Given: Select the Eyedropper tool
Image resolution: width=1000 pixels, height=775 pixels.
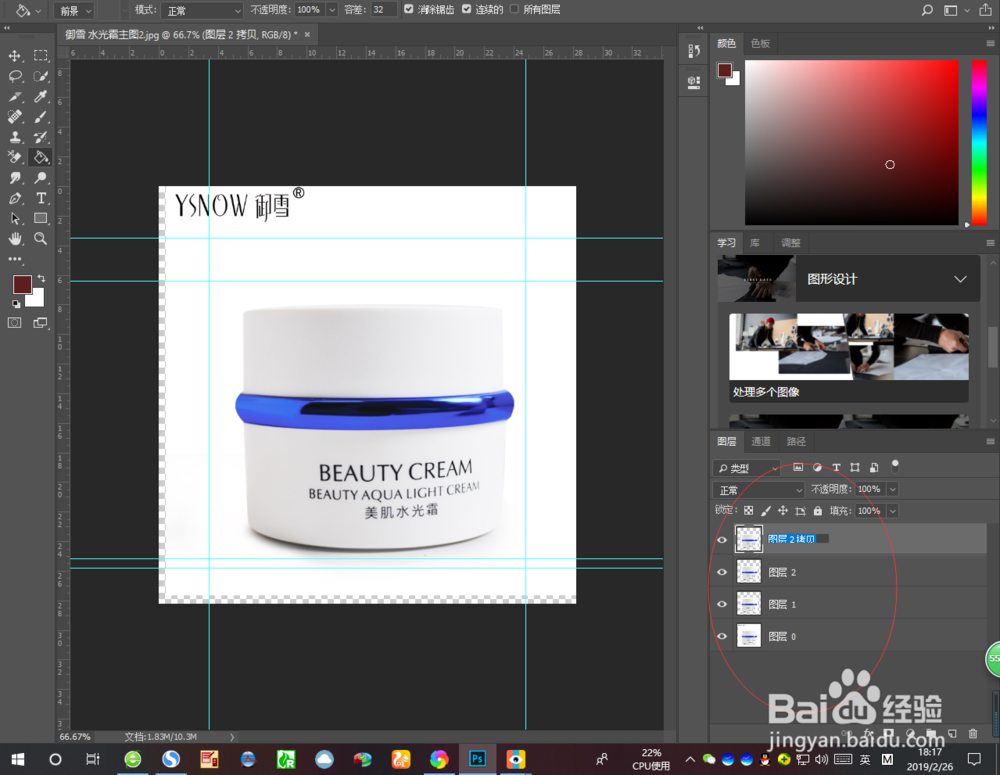Looking at the screenshot, I should click(x=41, y=96).
